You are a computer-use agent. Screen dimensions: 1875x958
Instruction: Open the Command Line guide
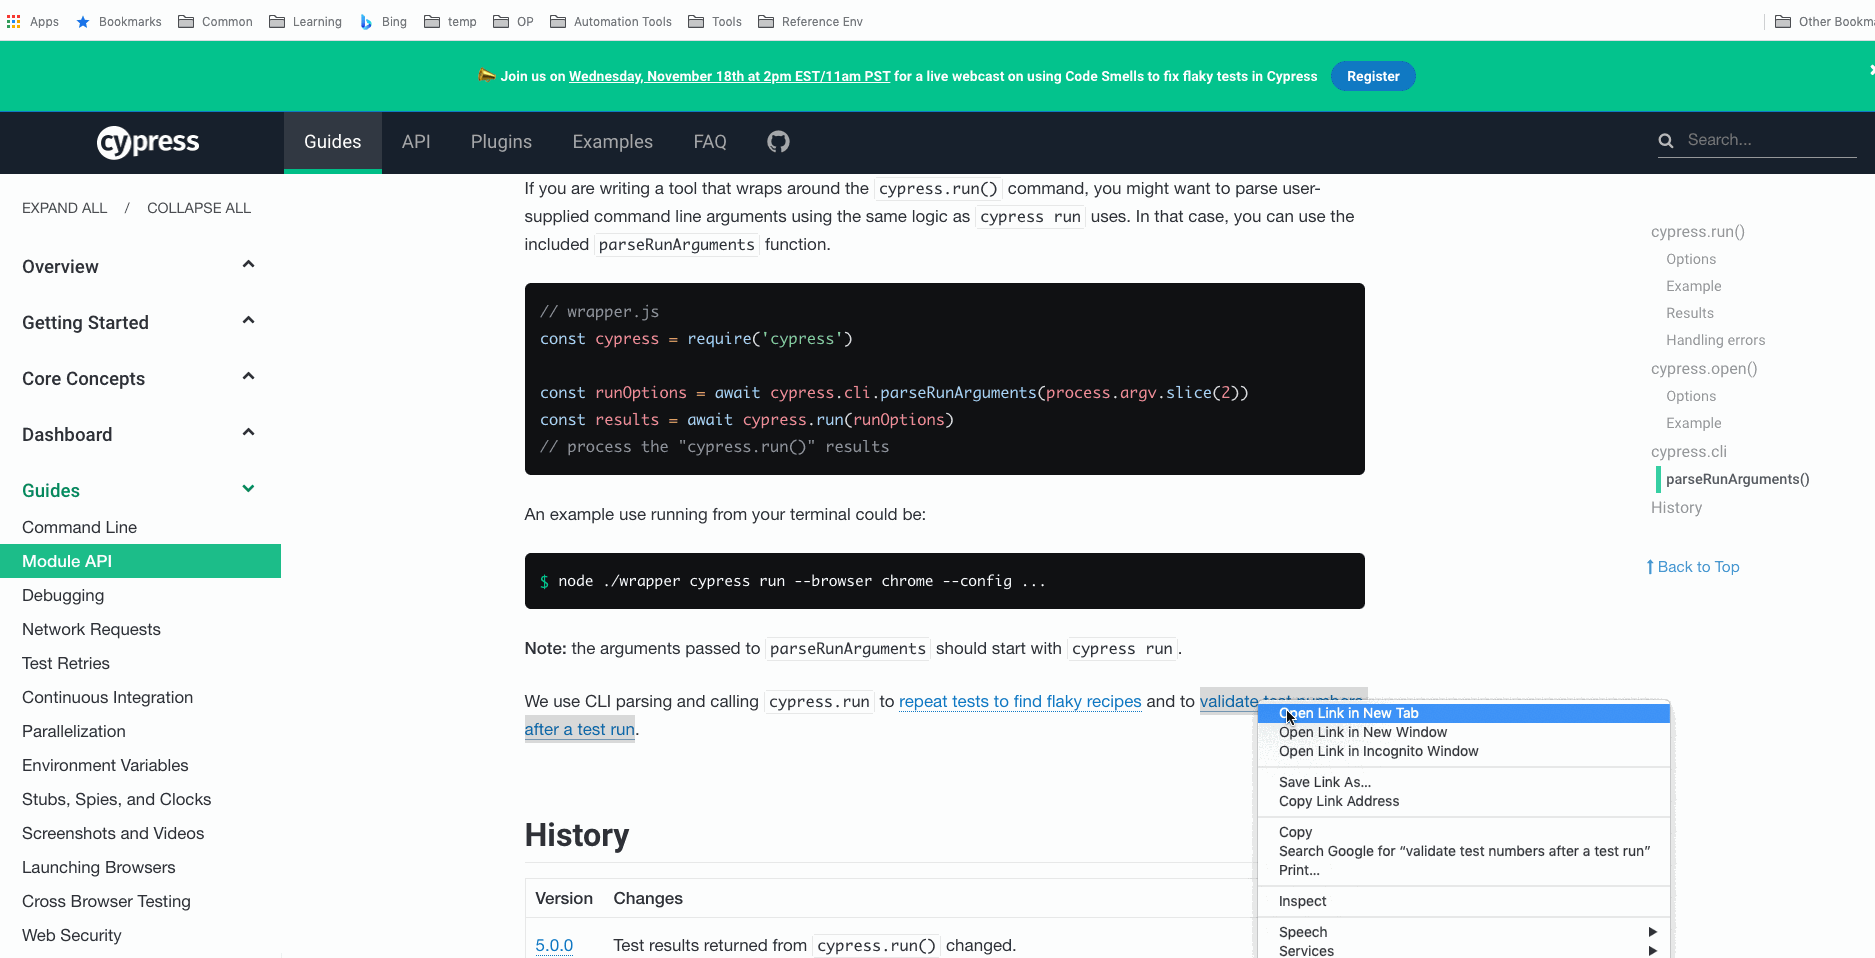79,527
